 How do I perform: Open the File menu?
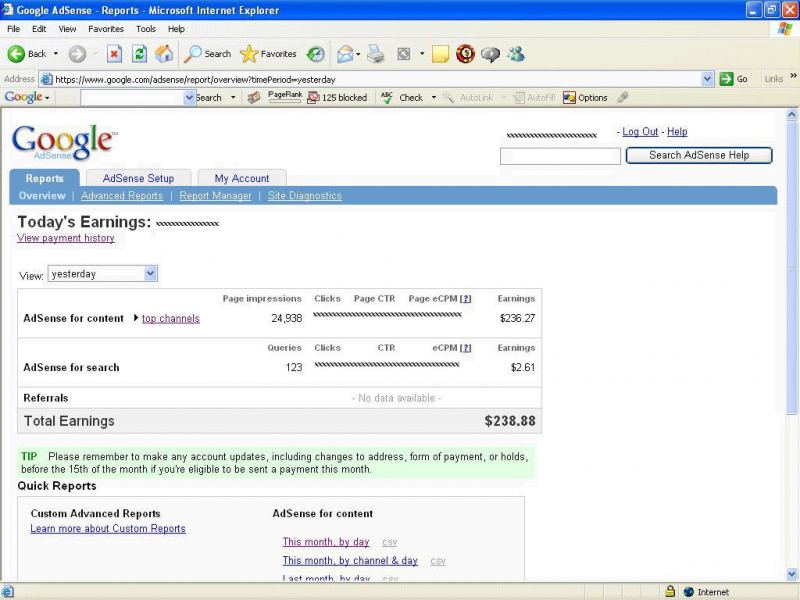13,29
